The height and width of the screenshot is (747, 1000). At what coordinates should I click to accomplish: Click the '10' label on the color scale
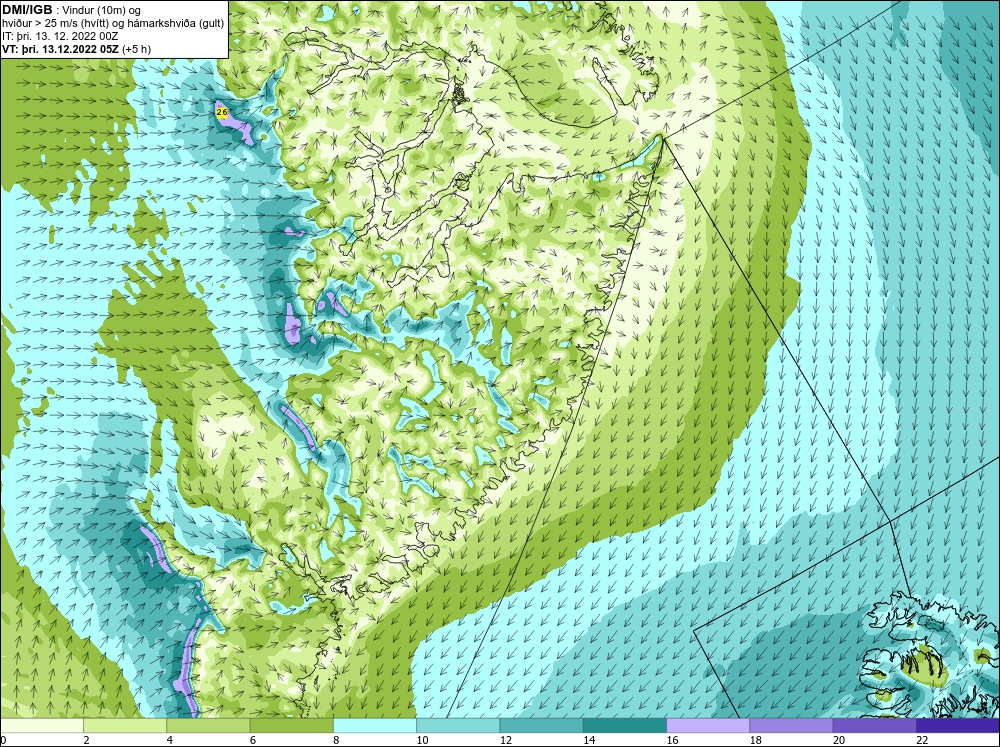point(422,740)
